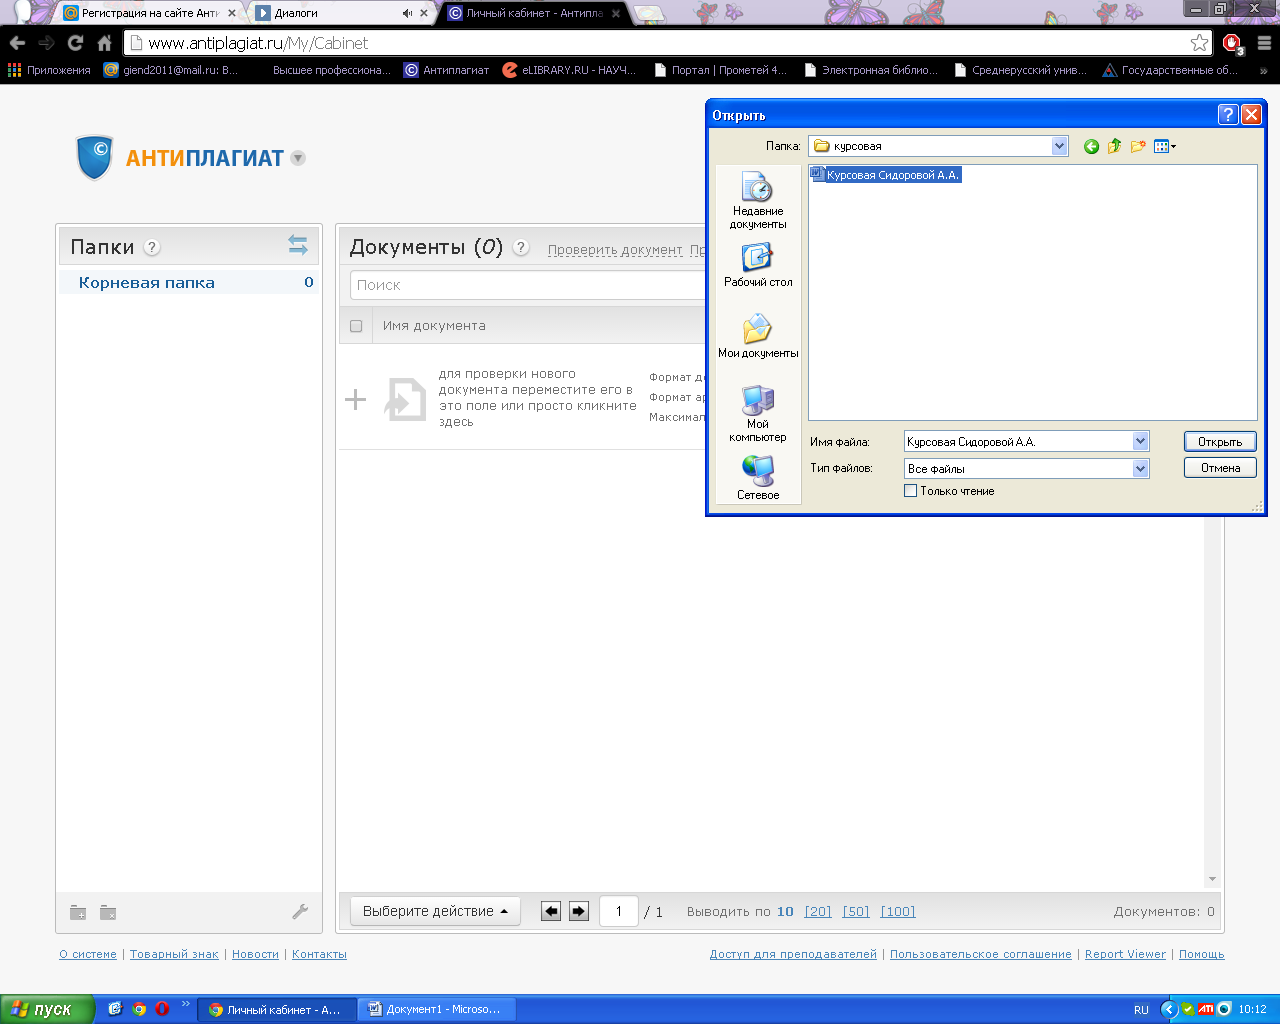Open the пуск Start menu

coord(47,1009)
